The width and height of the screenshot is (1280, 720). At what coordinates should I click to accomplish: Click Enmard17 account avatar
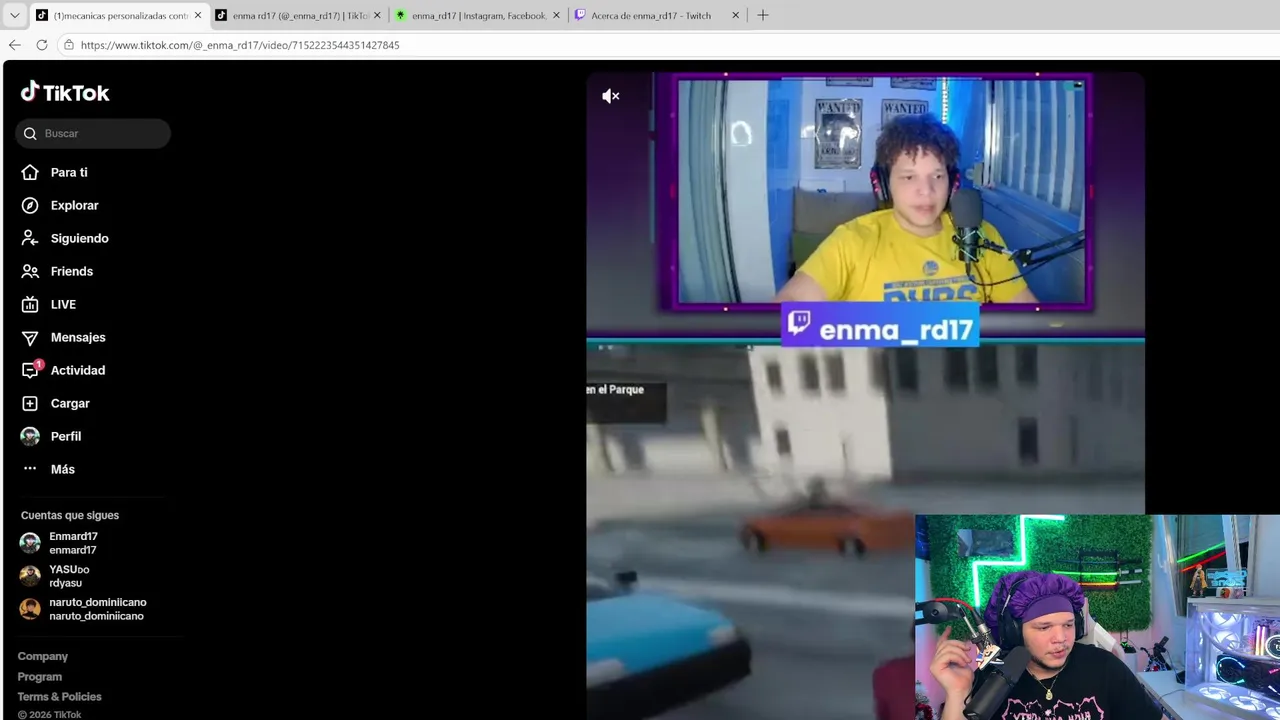30,543
